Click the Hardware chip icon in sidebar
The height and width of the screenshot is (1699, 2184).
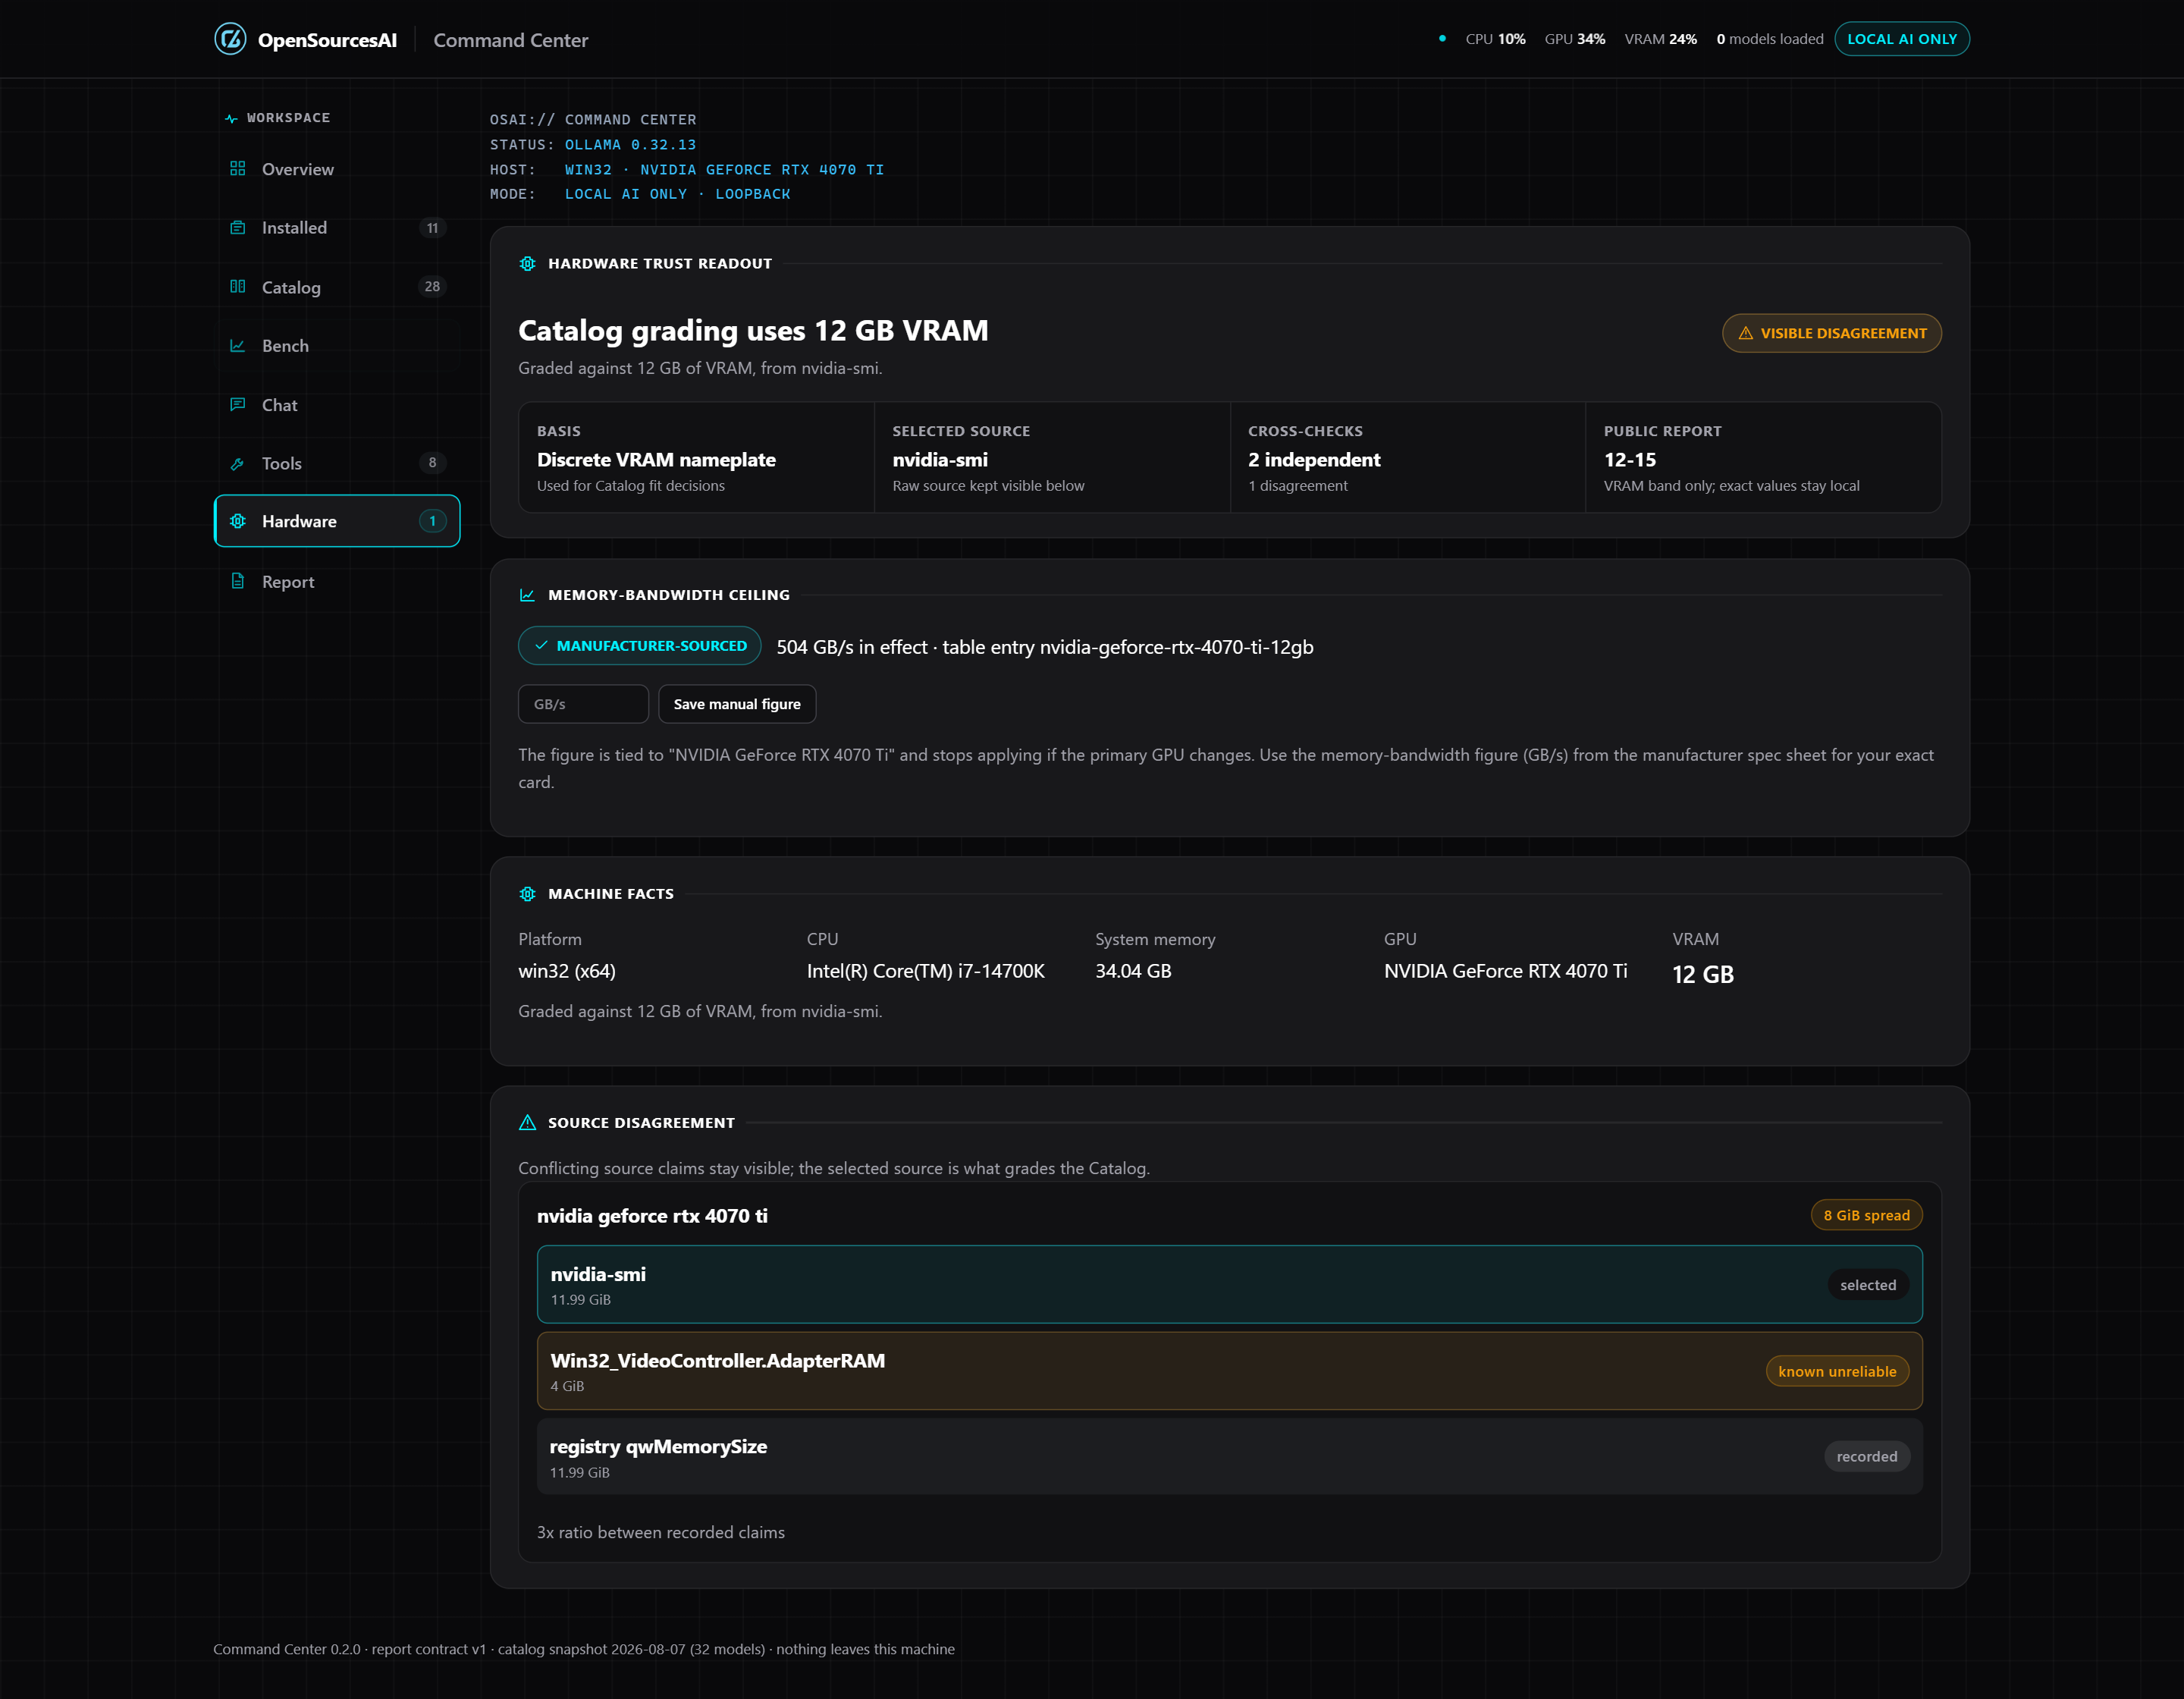click(237, 521)
